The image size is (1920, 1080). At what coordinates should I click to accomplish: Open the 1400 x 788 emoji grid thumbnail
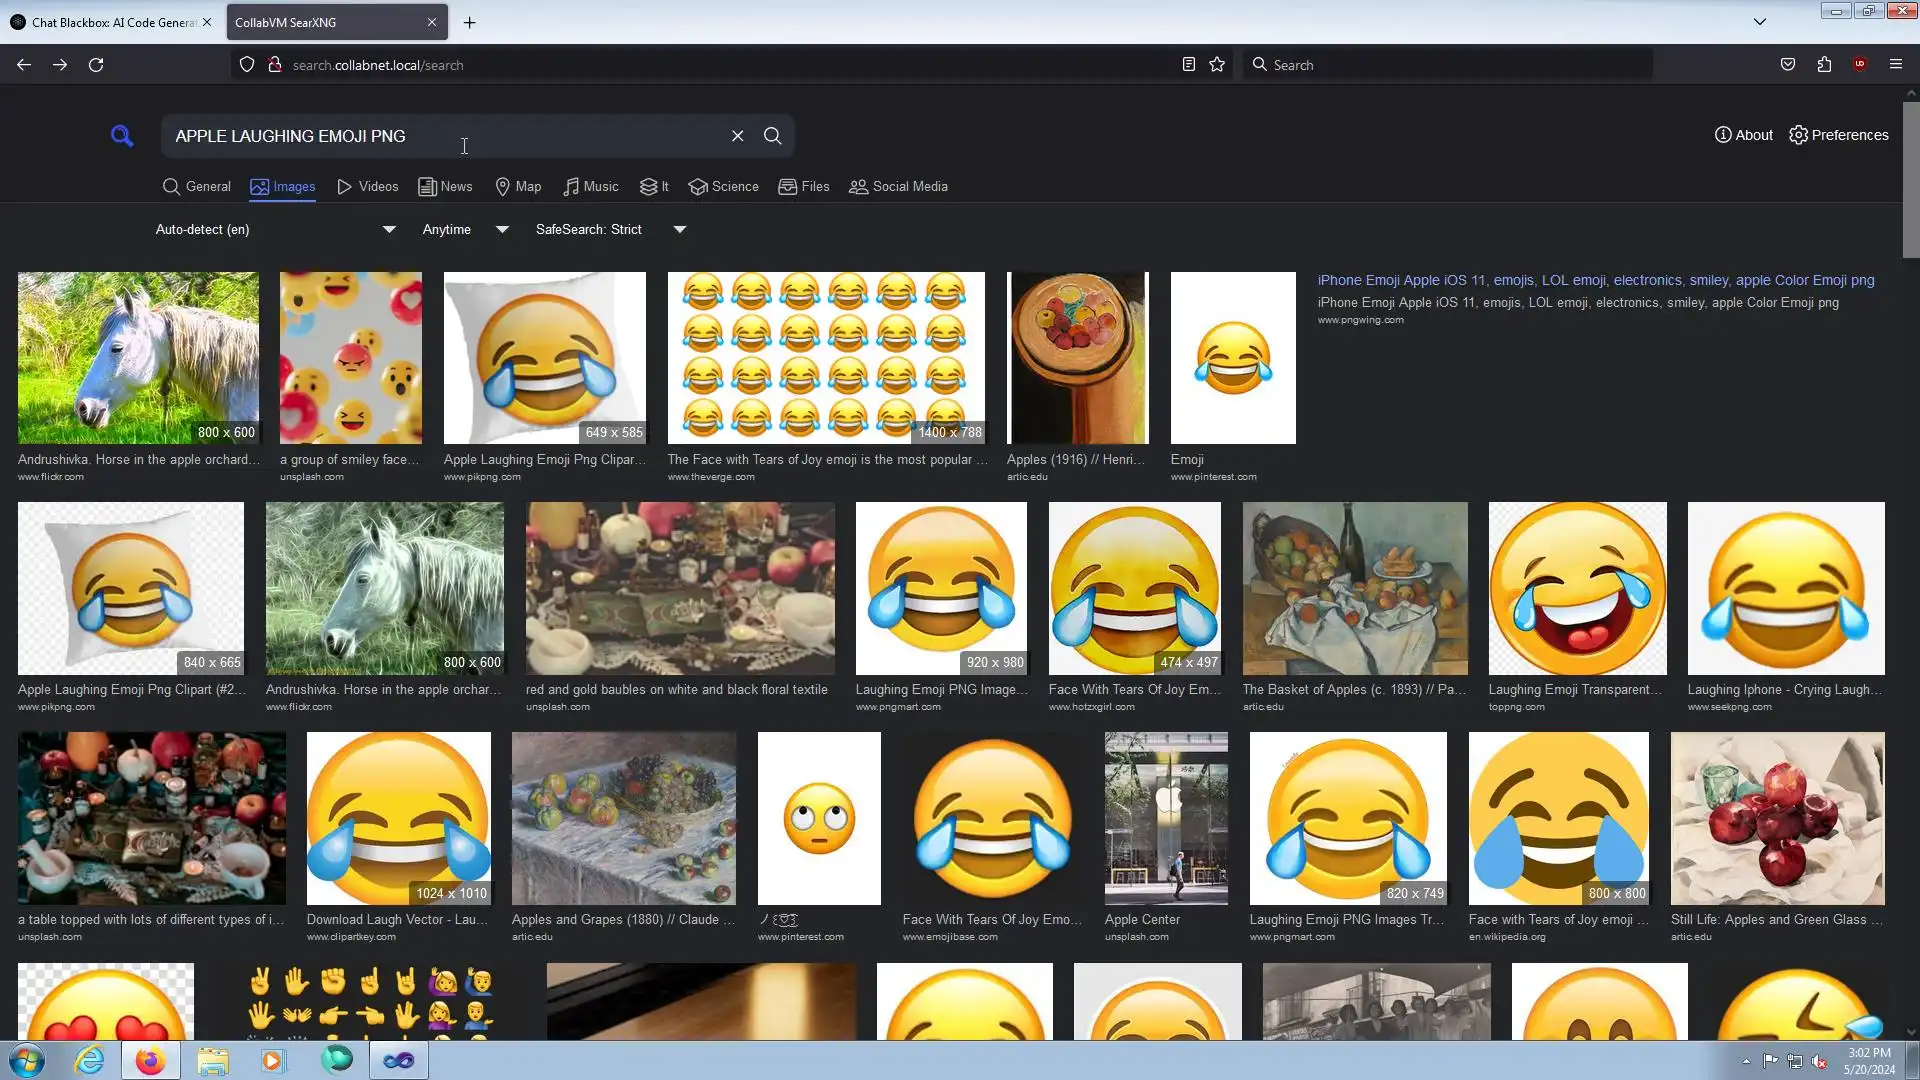(x=826, y=358)
